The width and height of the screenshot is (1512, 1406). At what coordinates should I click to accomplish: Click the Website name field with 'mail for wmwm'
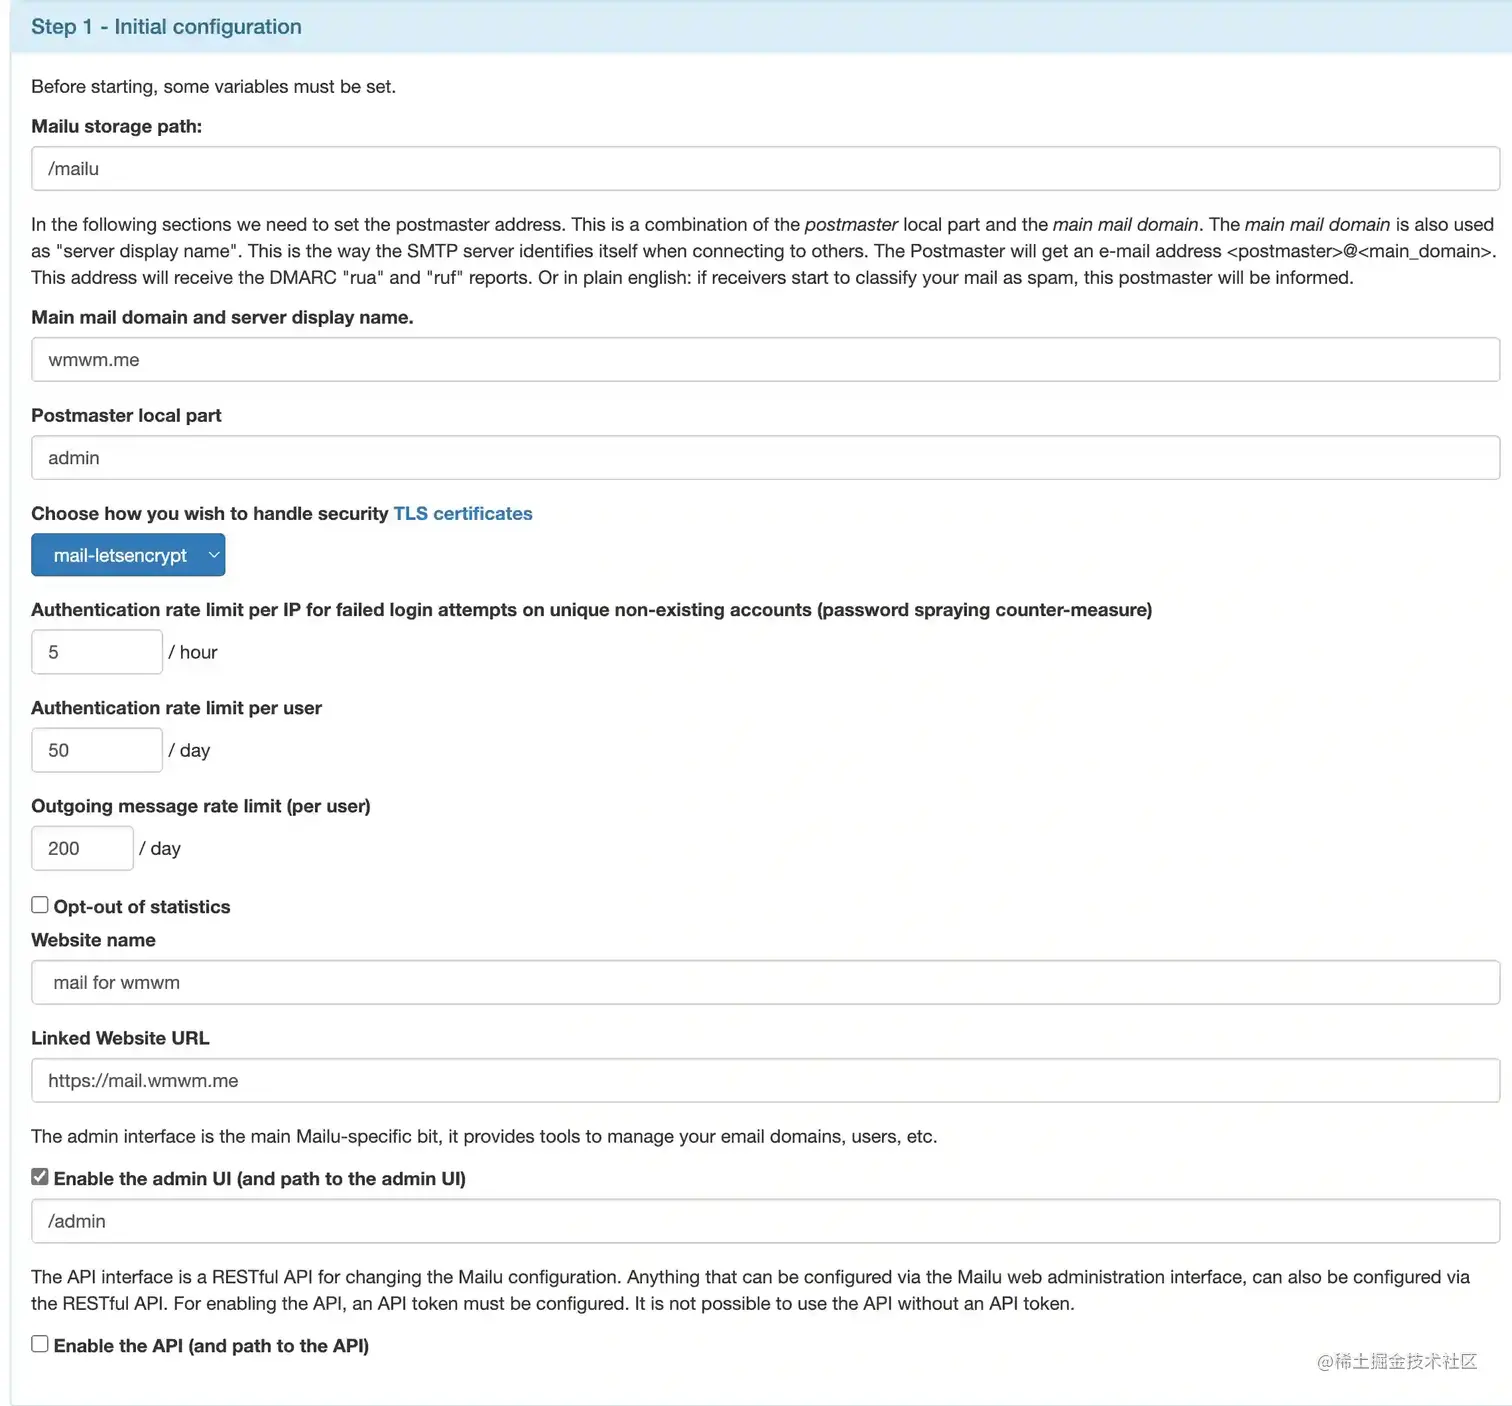765,982
